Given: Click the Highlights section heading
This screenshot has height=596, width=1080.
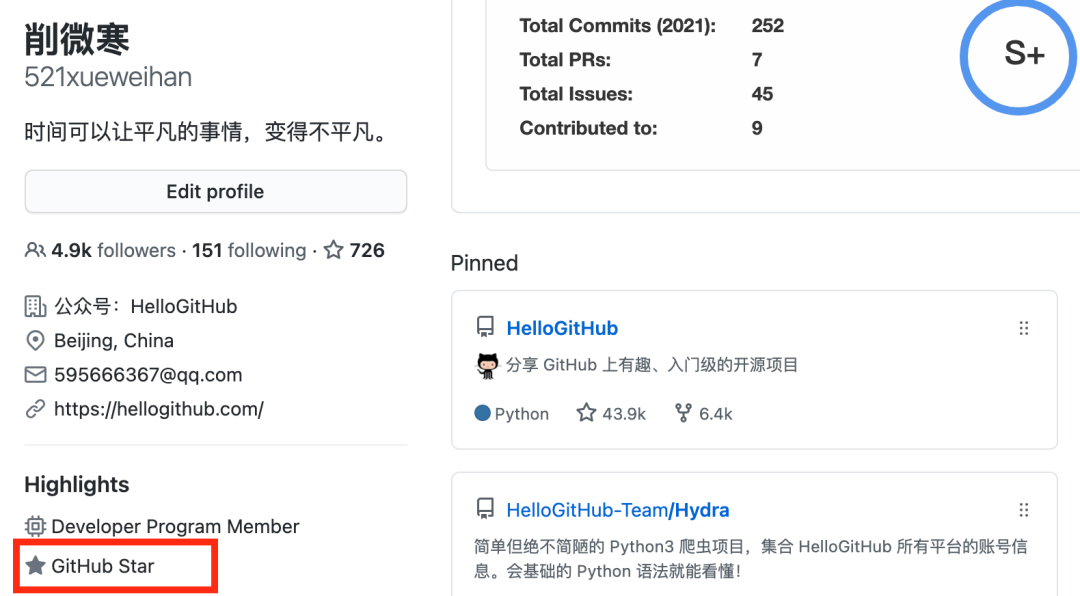Looking at the screenshot, I should [x=76, y=484].
